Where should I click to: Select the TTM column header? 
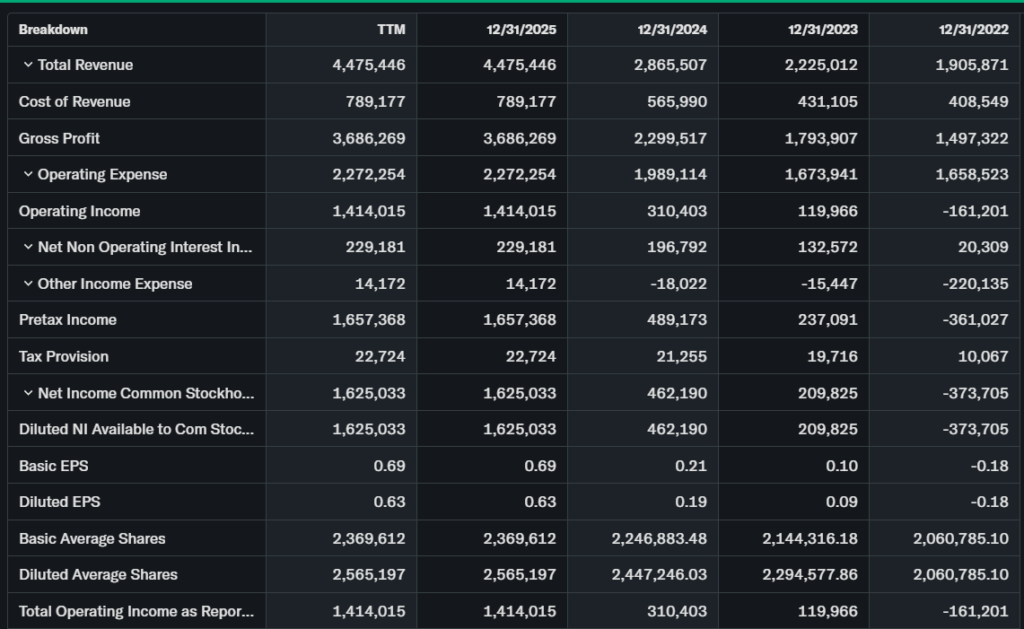(391, 29)
